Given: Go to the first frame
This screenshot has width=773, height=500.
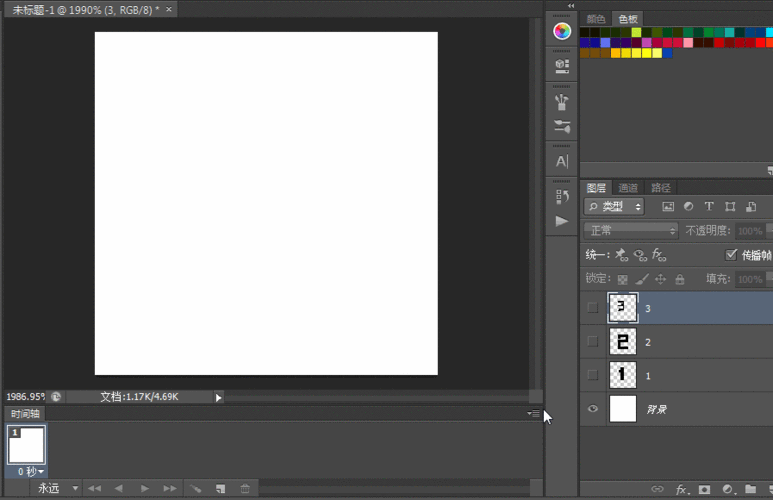Looking at the screenshot, I should pos(94,489).
